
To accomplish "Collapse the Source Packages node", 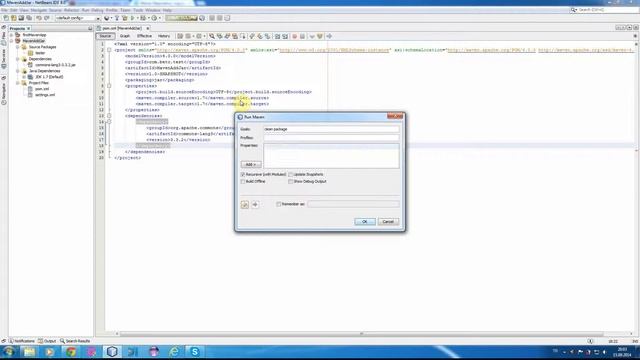I will (18, 47).
